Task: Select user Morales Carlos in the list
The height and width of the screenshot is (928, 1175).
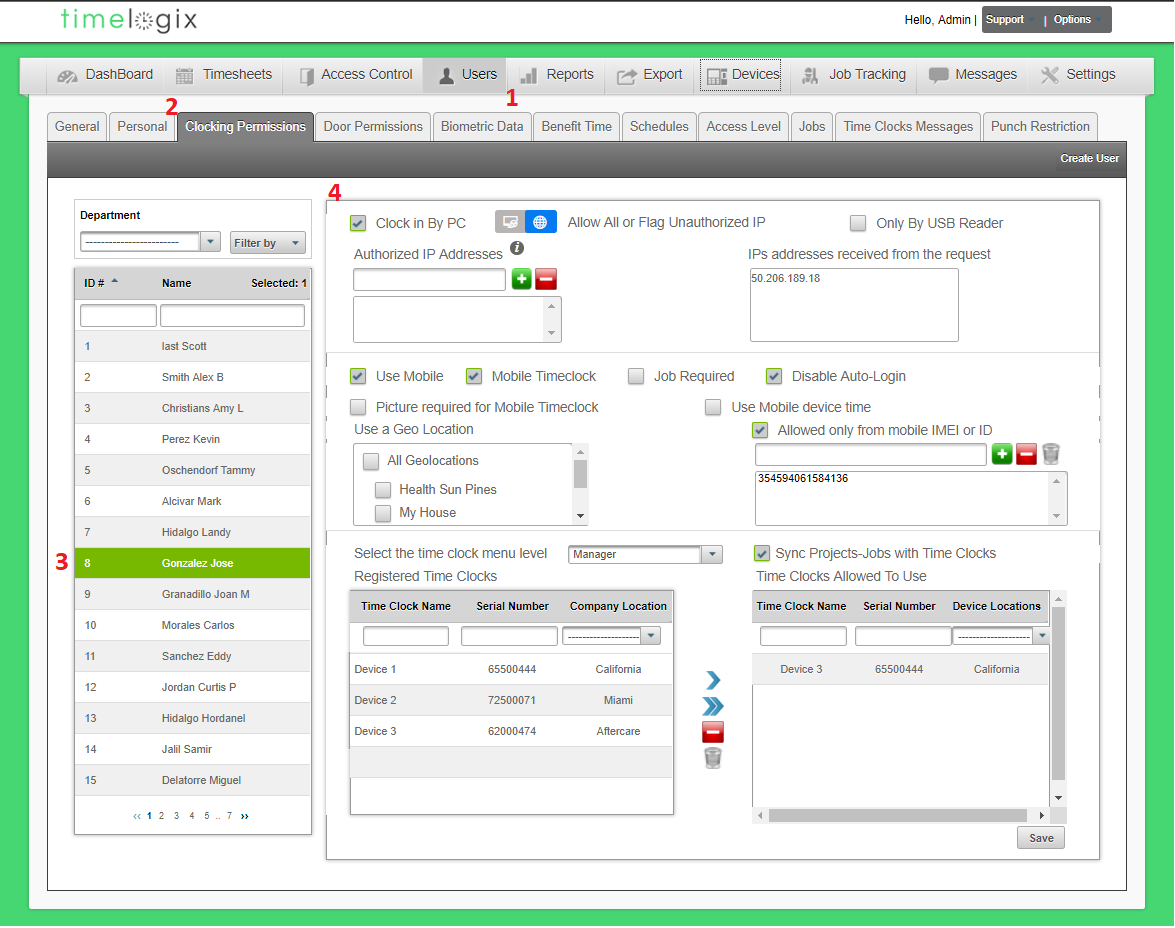Action: click(x=198, y=626)
